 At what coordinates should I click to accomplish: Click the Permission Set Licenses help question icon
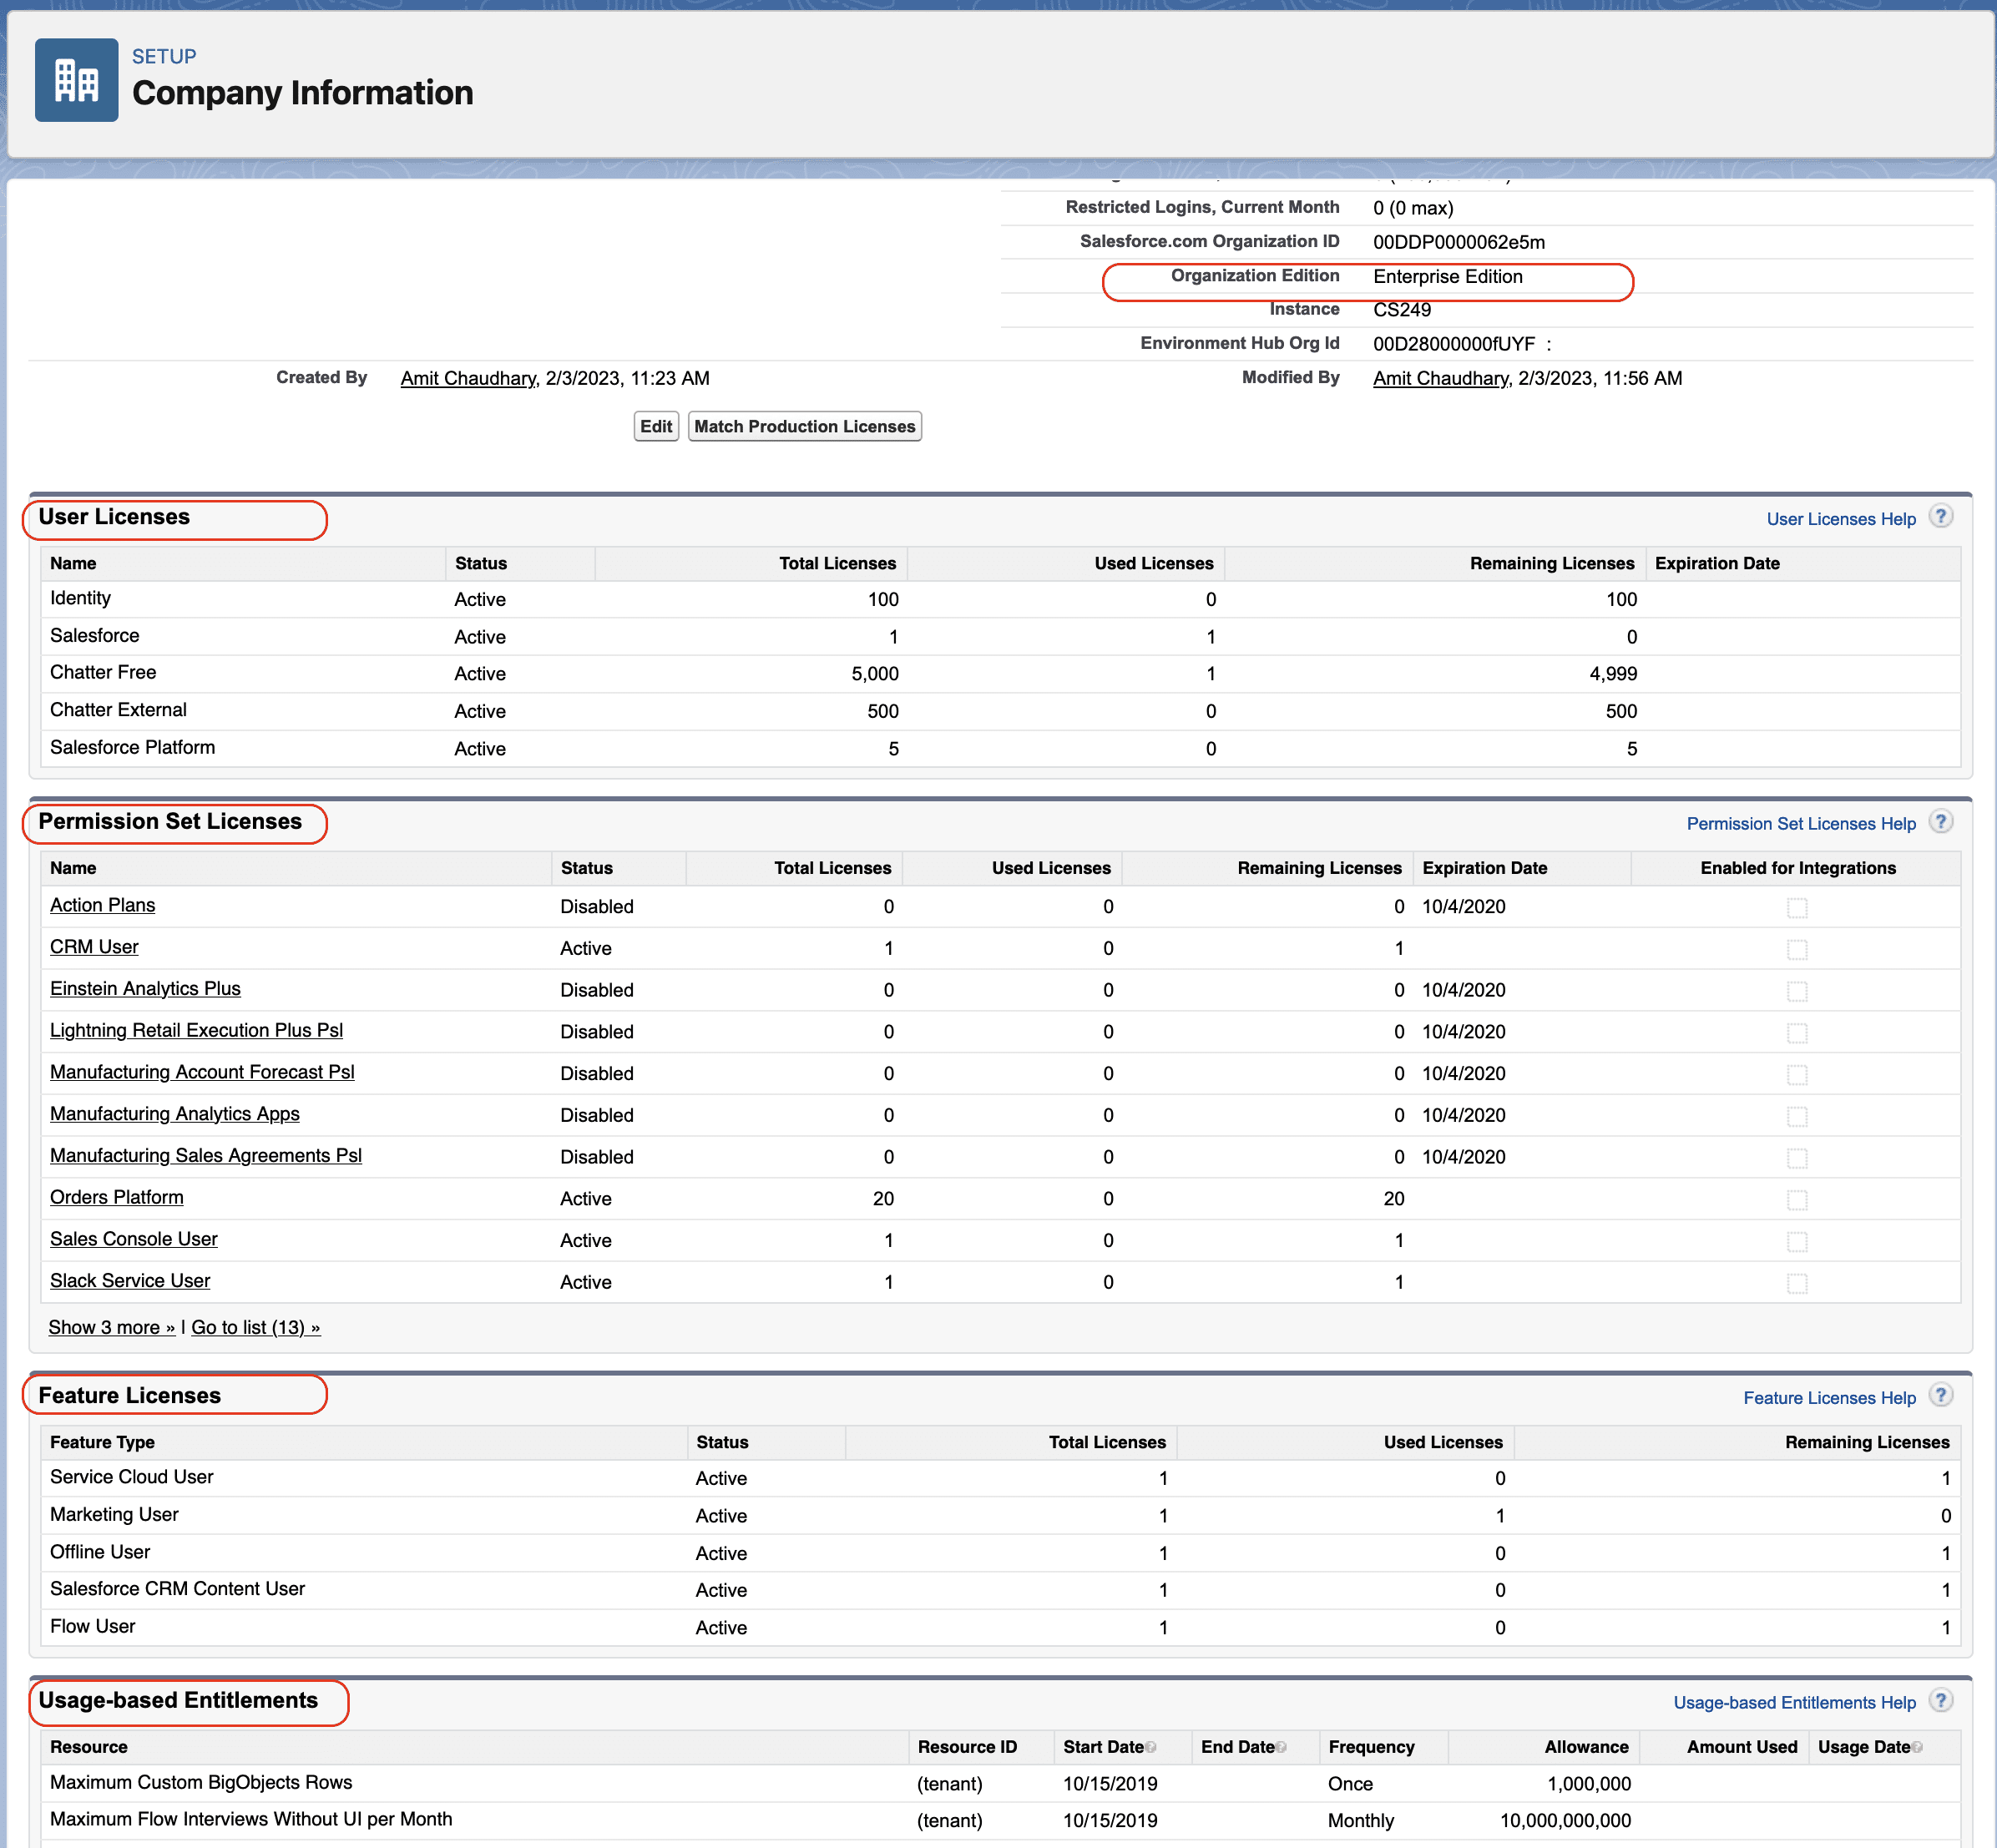[x=1940, y=822]
